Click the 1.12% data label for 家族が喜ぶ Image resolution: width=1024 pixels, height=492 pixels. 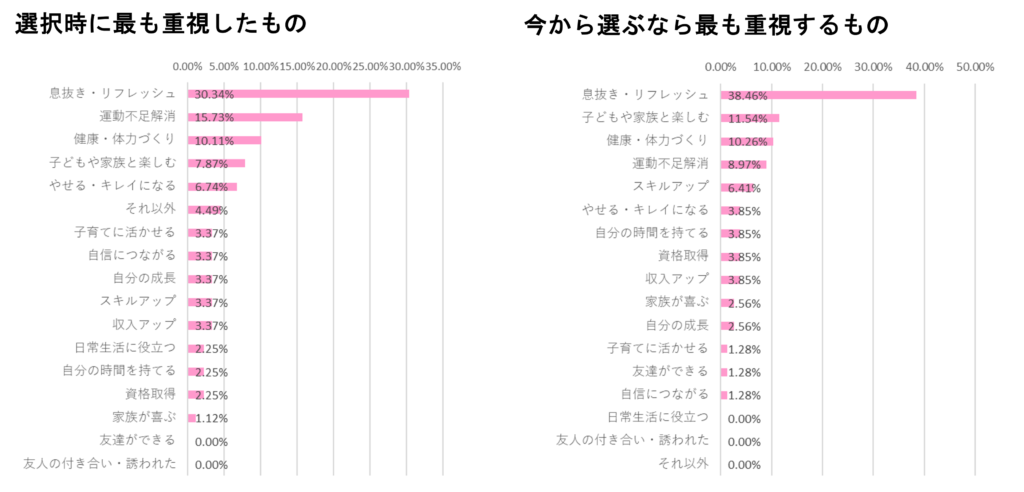pos(212,419)
